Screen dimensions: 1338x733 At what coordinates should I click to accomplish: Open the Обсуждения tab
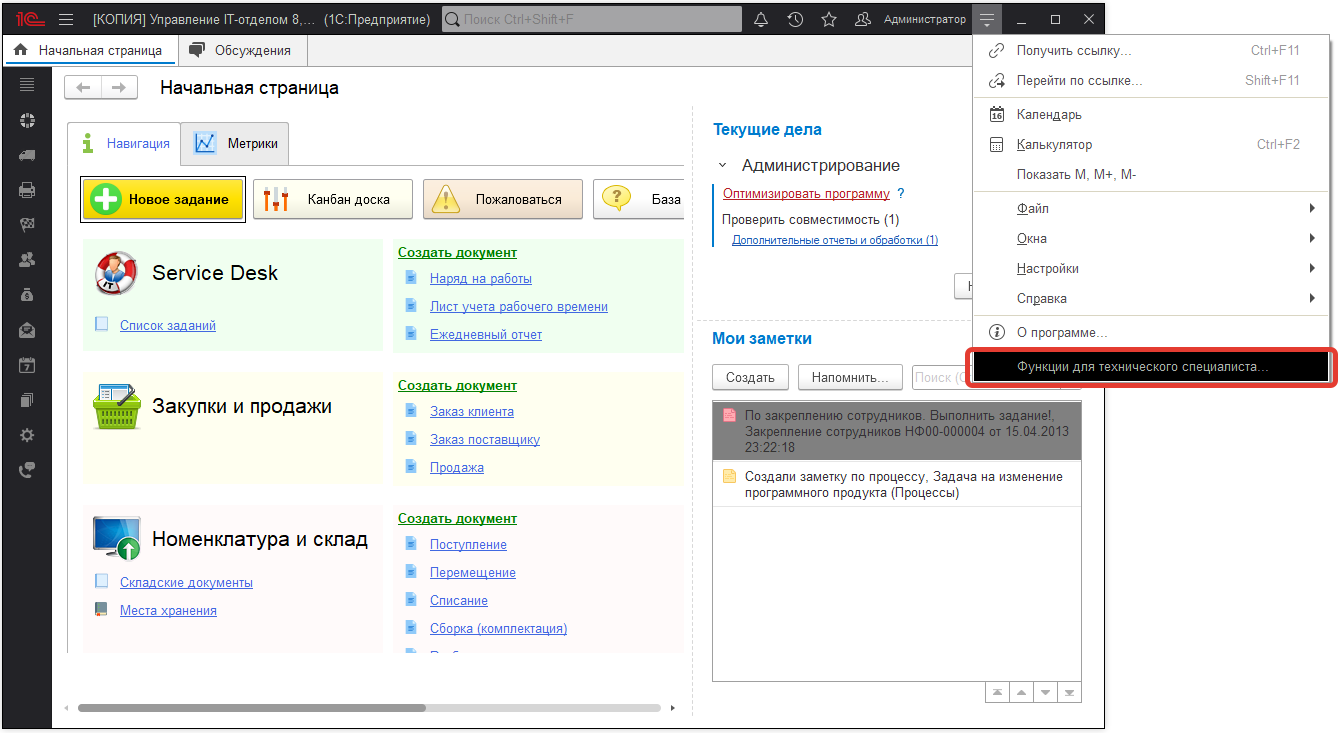[x=241, y=50]
